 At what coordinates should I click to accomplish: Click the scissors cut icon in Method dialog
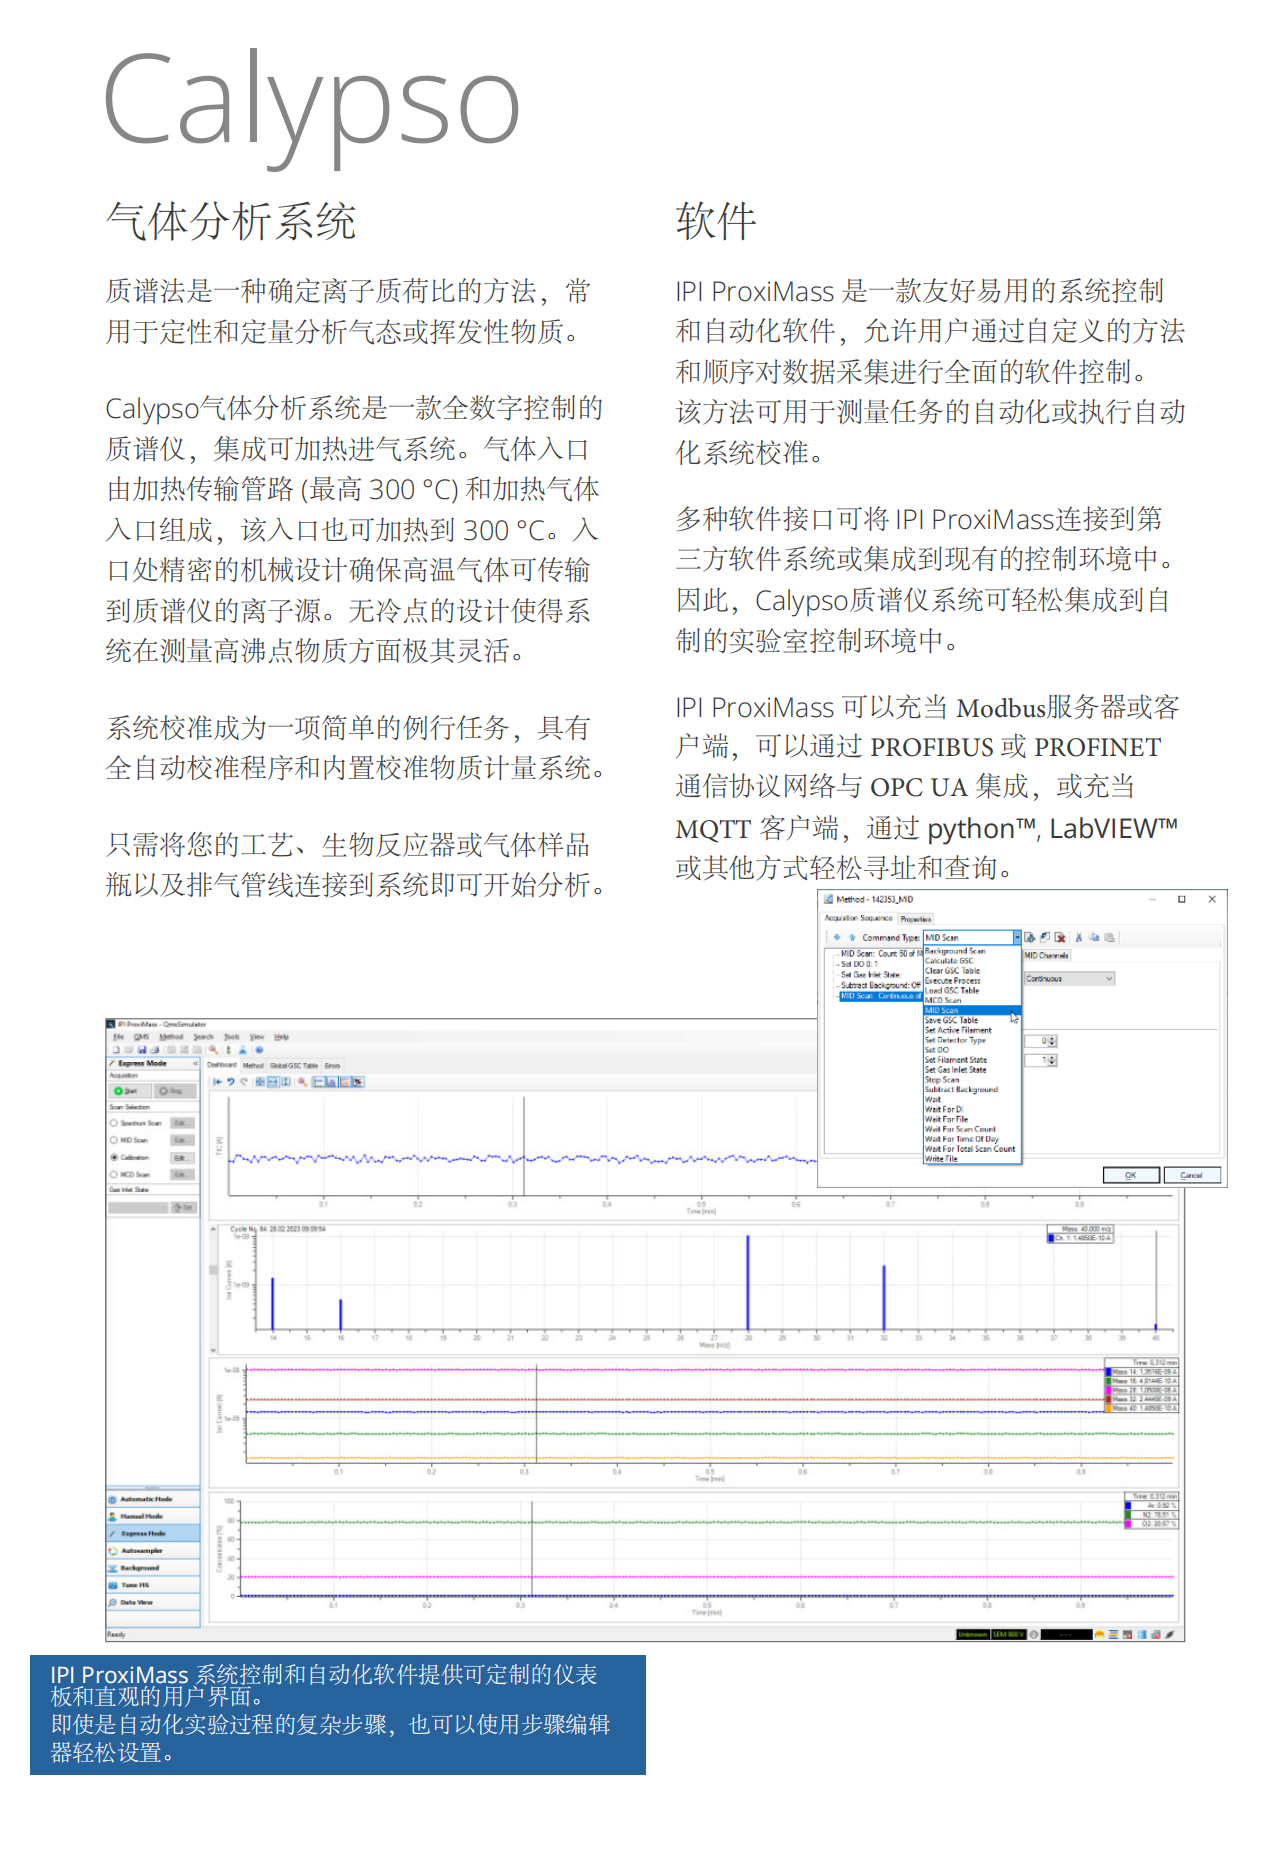coord(1079,937)
